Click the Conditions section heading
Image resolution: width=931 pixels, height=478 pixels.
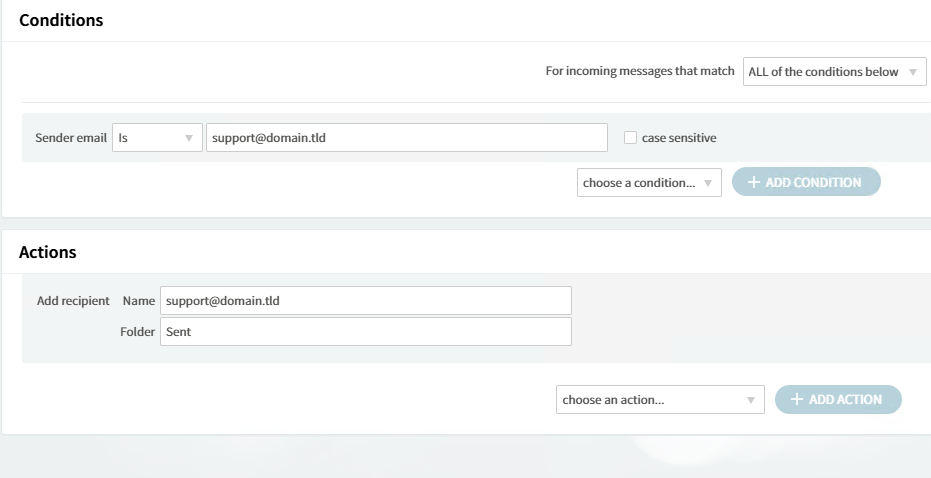point(61,20)
